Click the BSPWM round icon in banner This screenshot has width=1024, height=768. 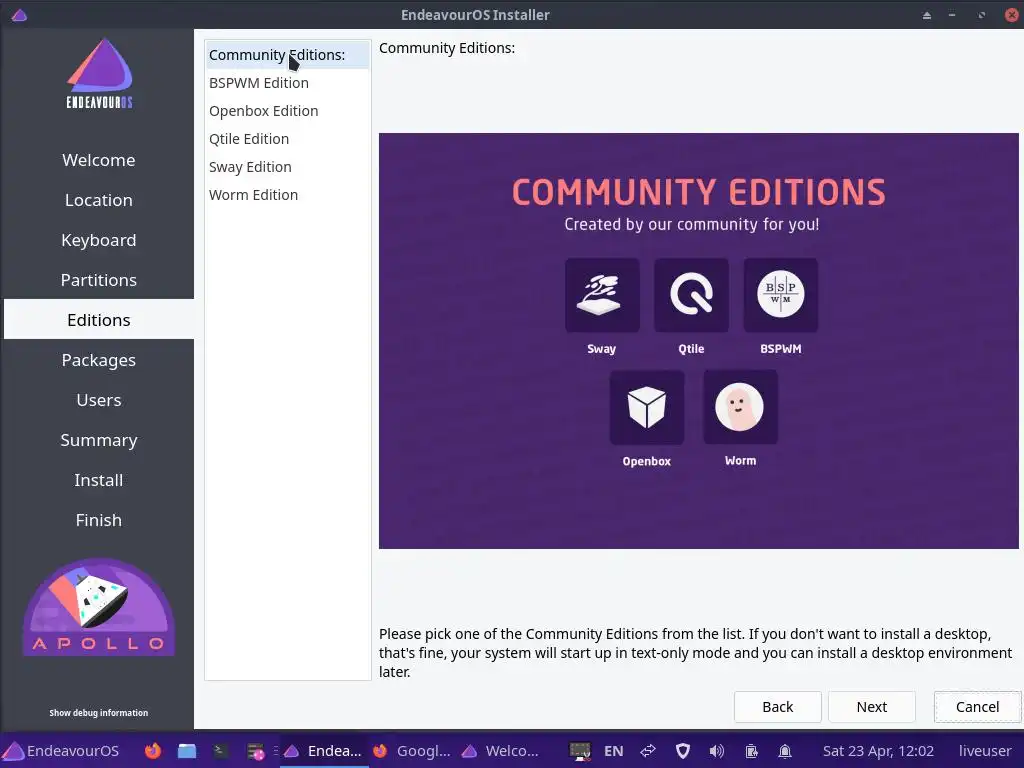coord(780,295)
